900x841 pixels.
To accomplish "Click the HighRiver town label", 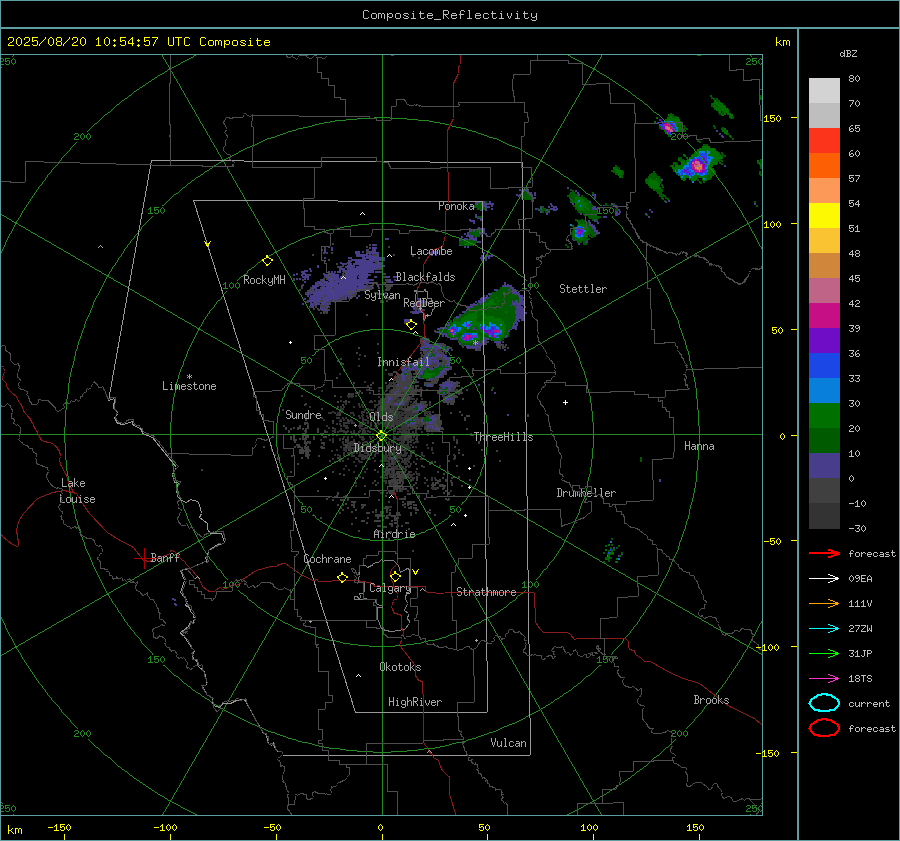I will [x=415, y=702].
